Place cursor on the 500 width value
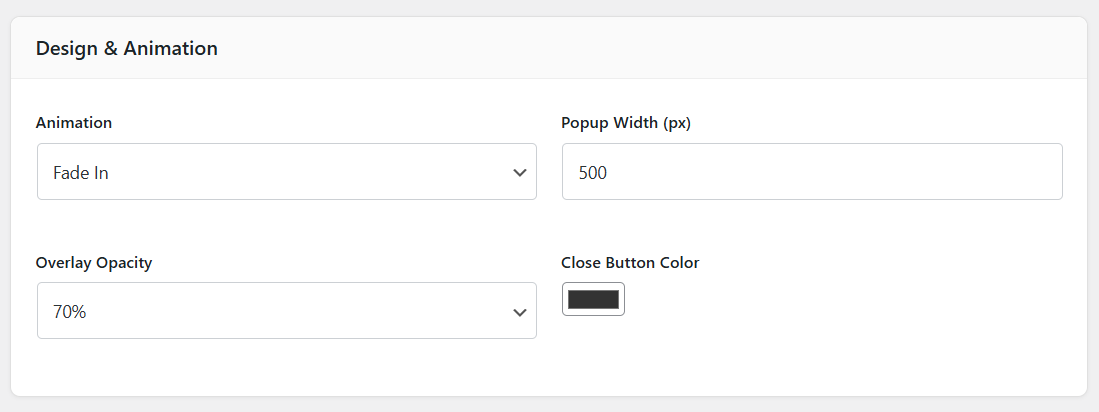The height and width of the screenshot is (412, 1099). click(593, 173)
